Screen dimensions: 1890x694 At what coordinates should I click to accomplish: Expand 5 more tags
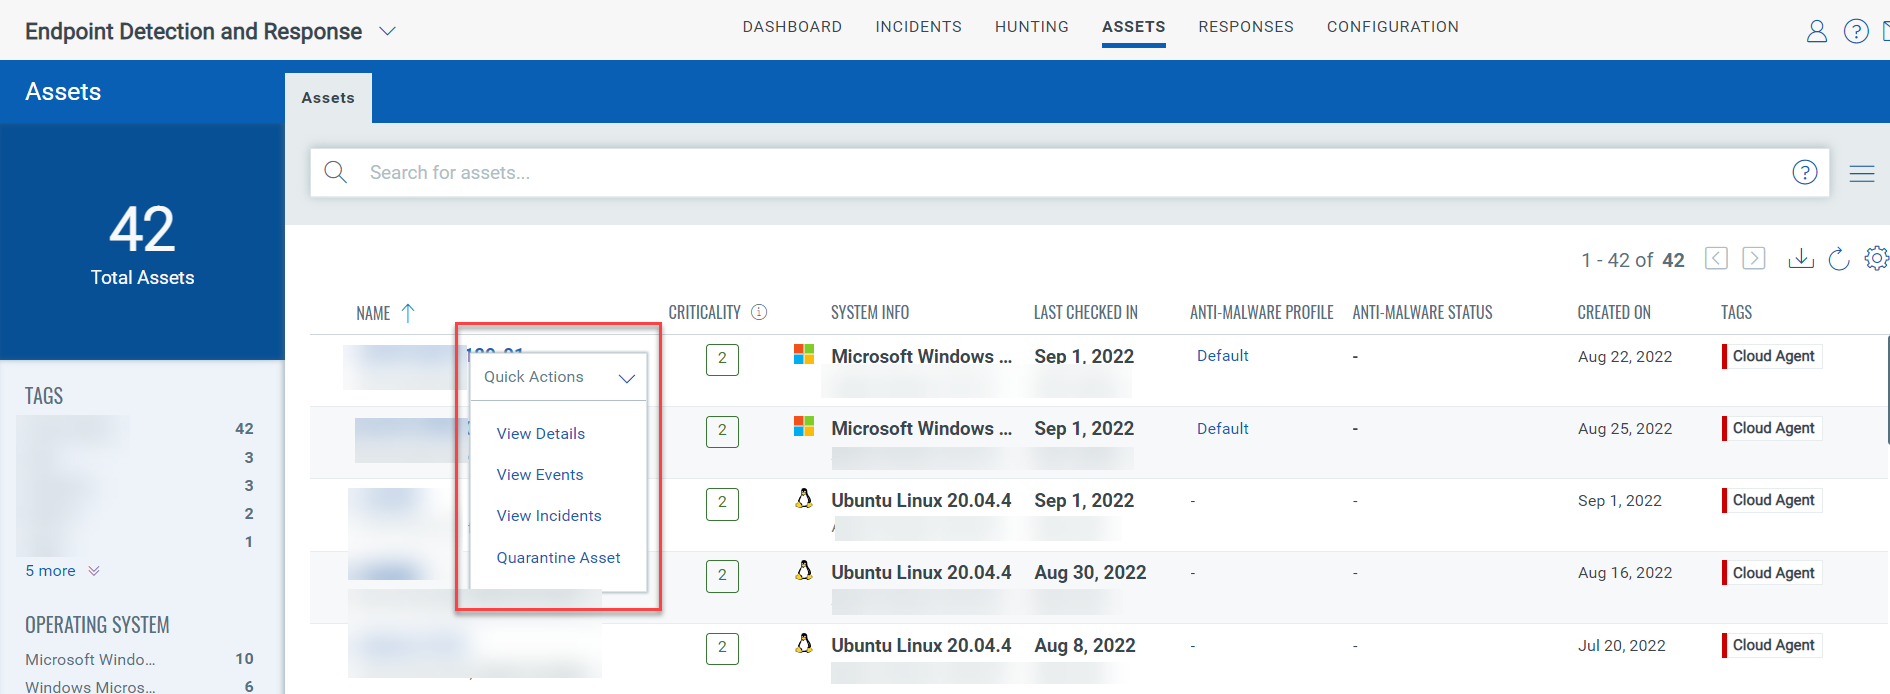click(x=62, y=570)
